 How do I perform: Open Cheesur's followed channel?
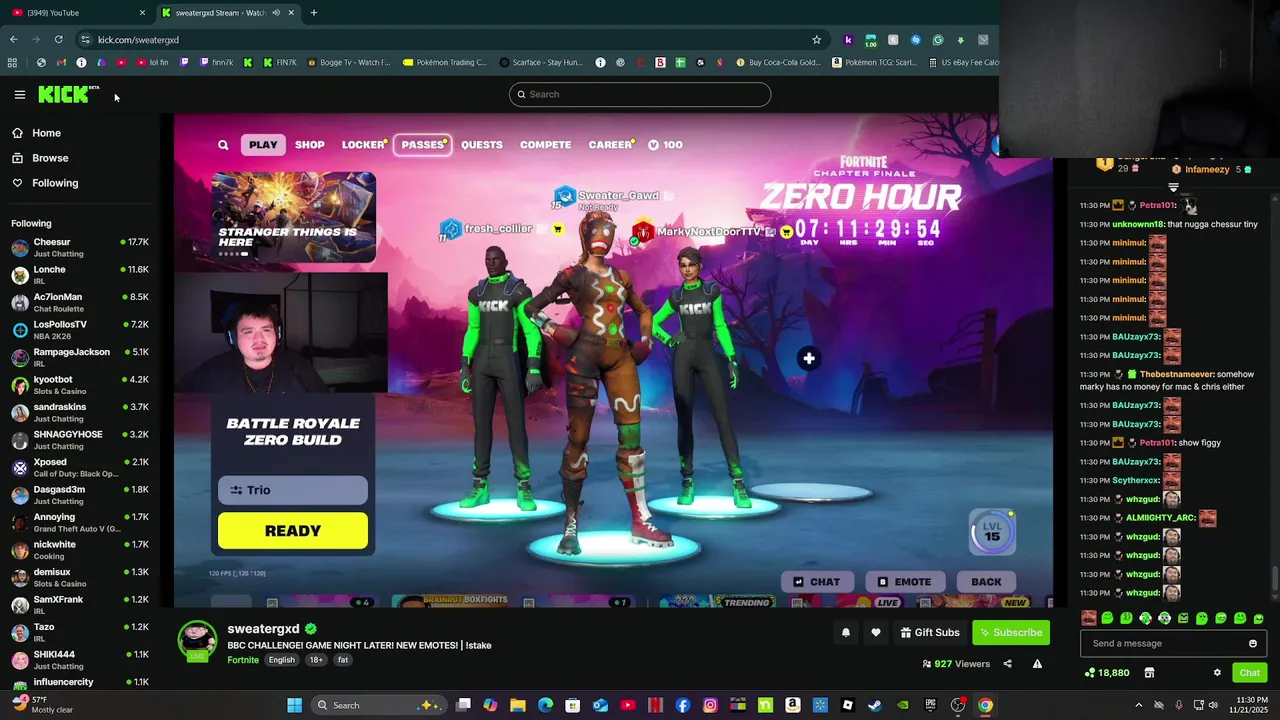coord(80,247)
